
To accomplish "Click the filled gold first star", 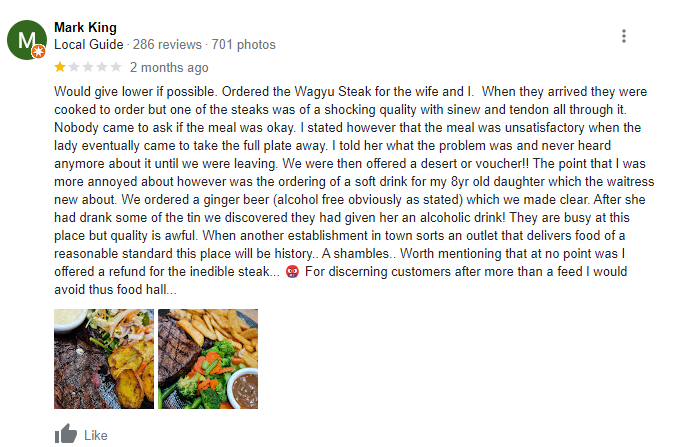I will [60, 67].
